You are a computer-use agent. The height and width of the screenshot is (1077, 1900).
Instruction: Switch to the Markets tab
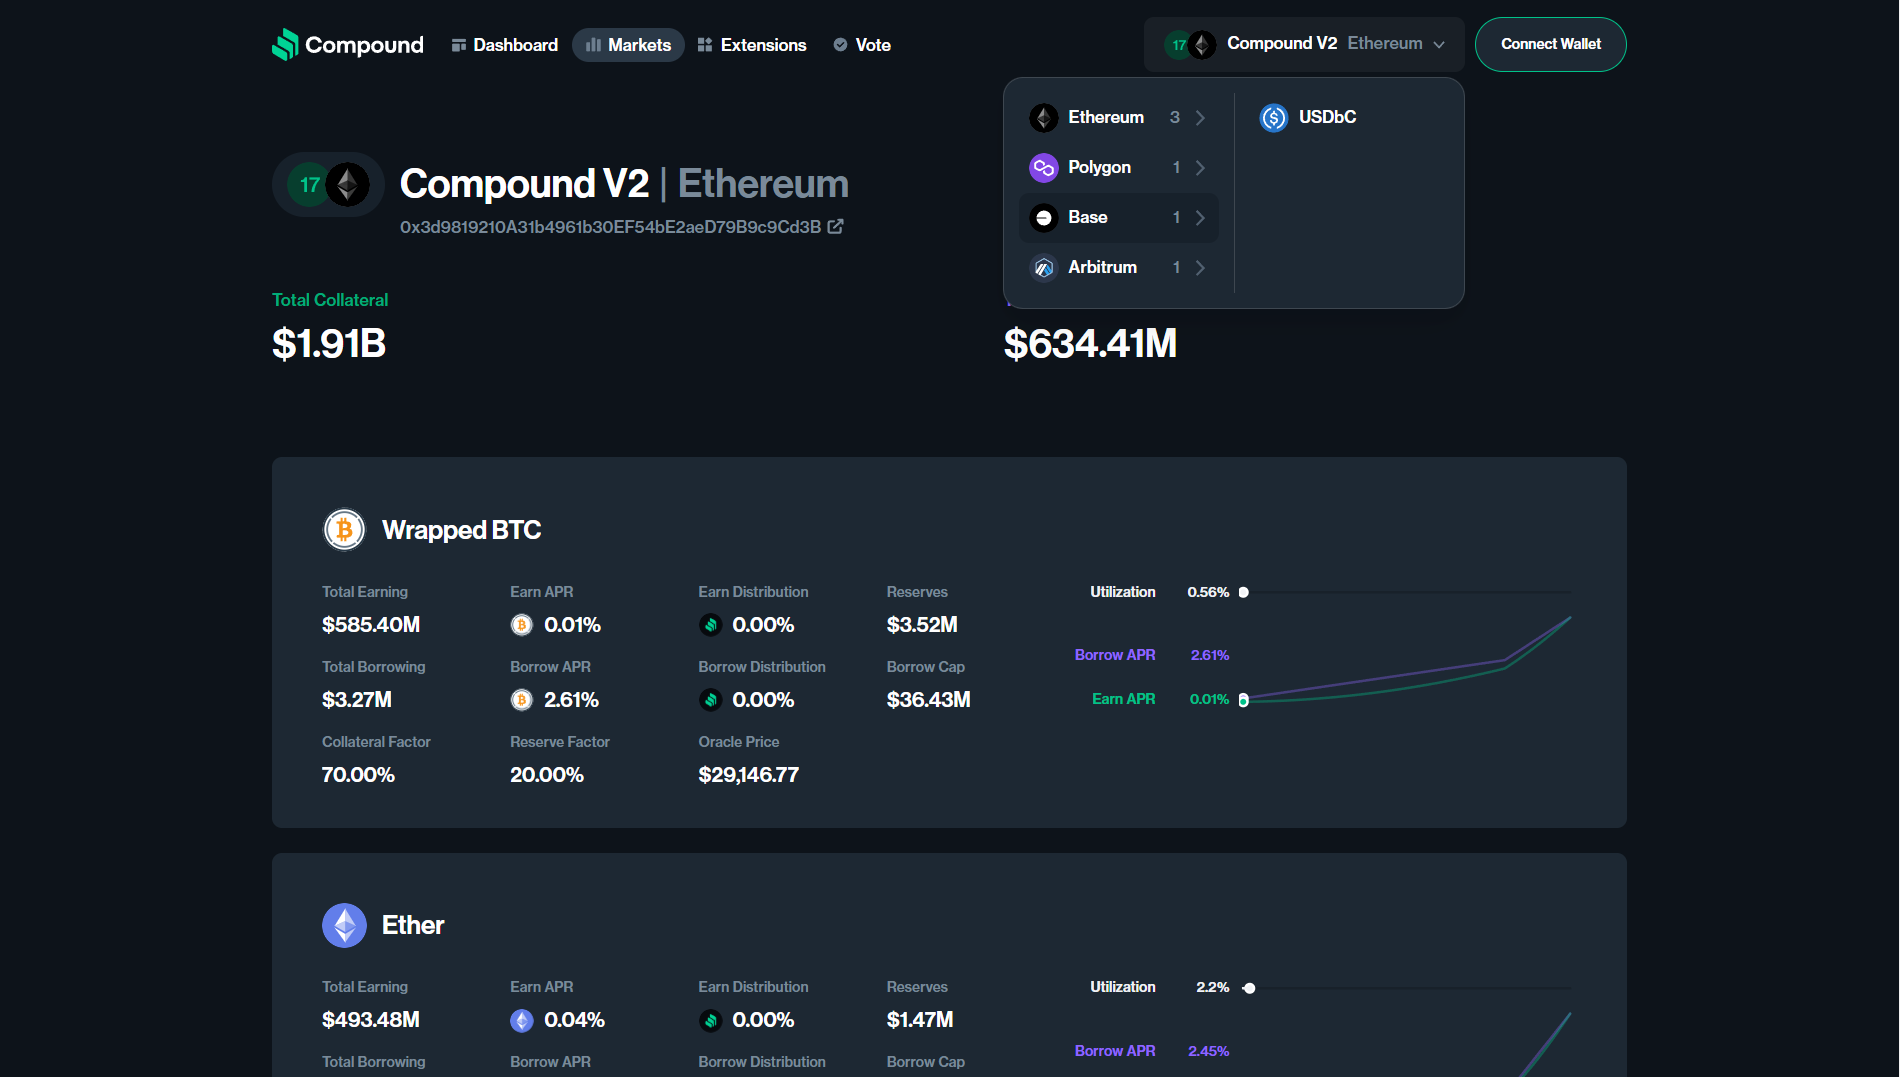pos(628,45)
